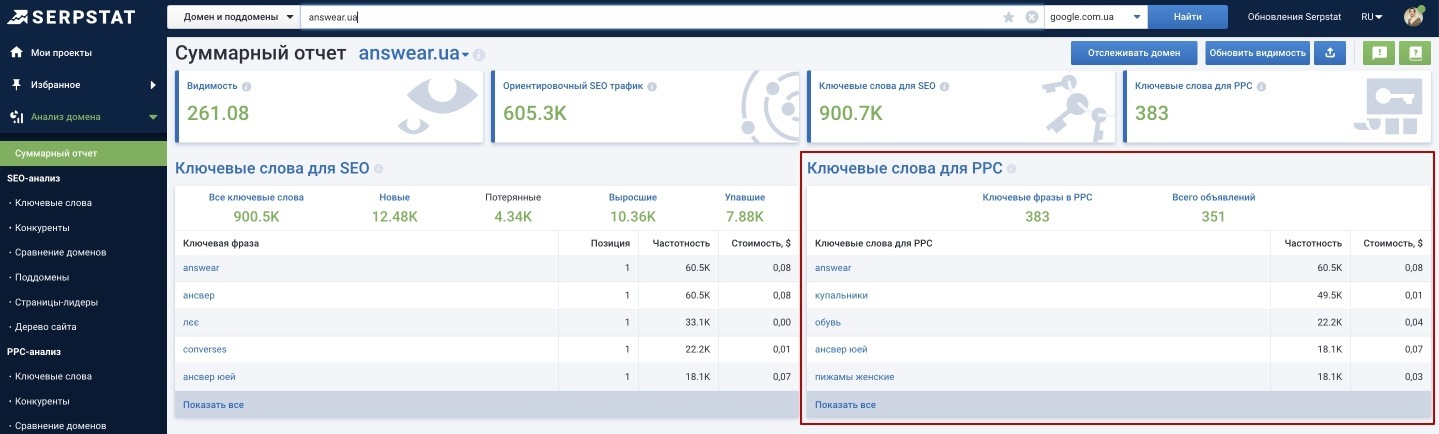
Task: Open Выросшие 10.36K keywords link
Action: click(632, 207)
